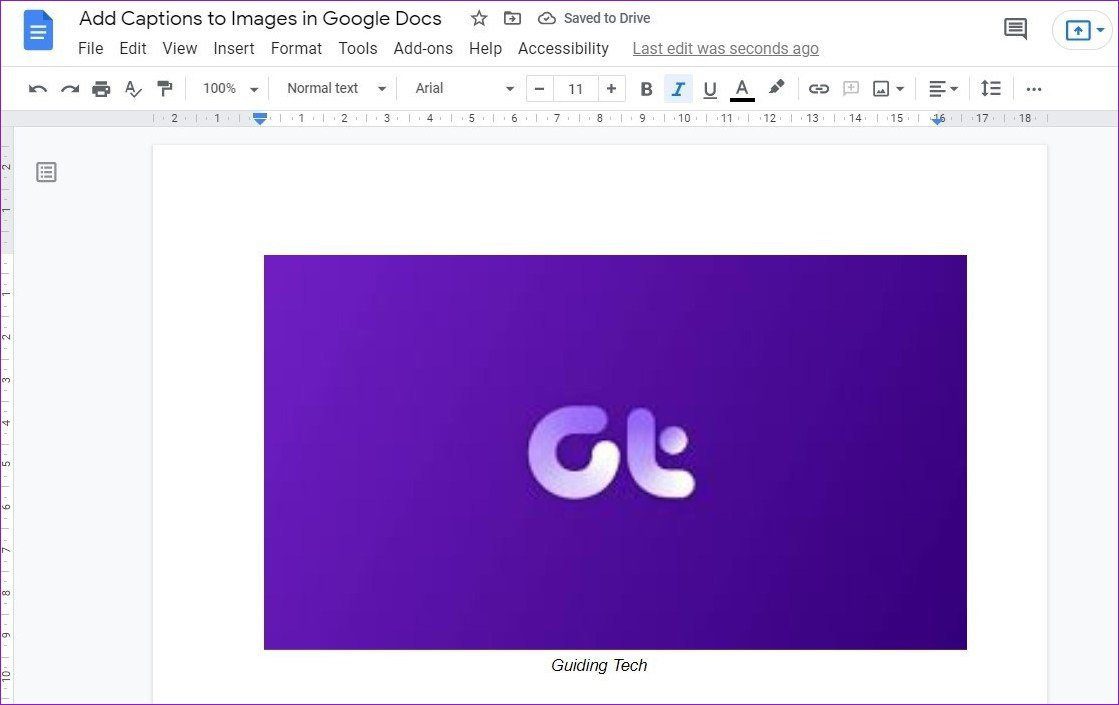This screenshot has width=1119, height=705.
Task: Toggle underline formatting
Action: click(710, 89)
